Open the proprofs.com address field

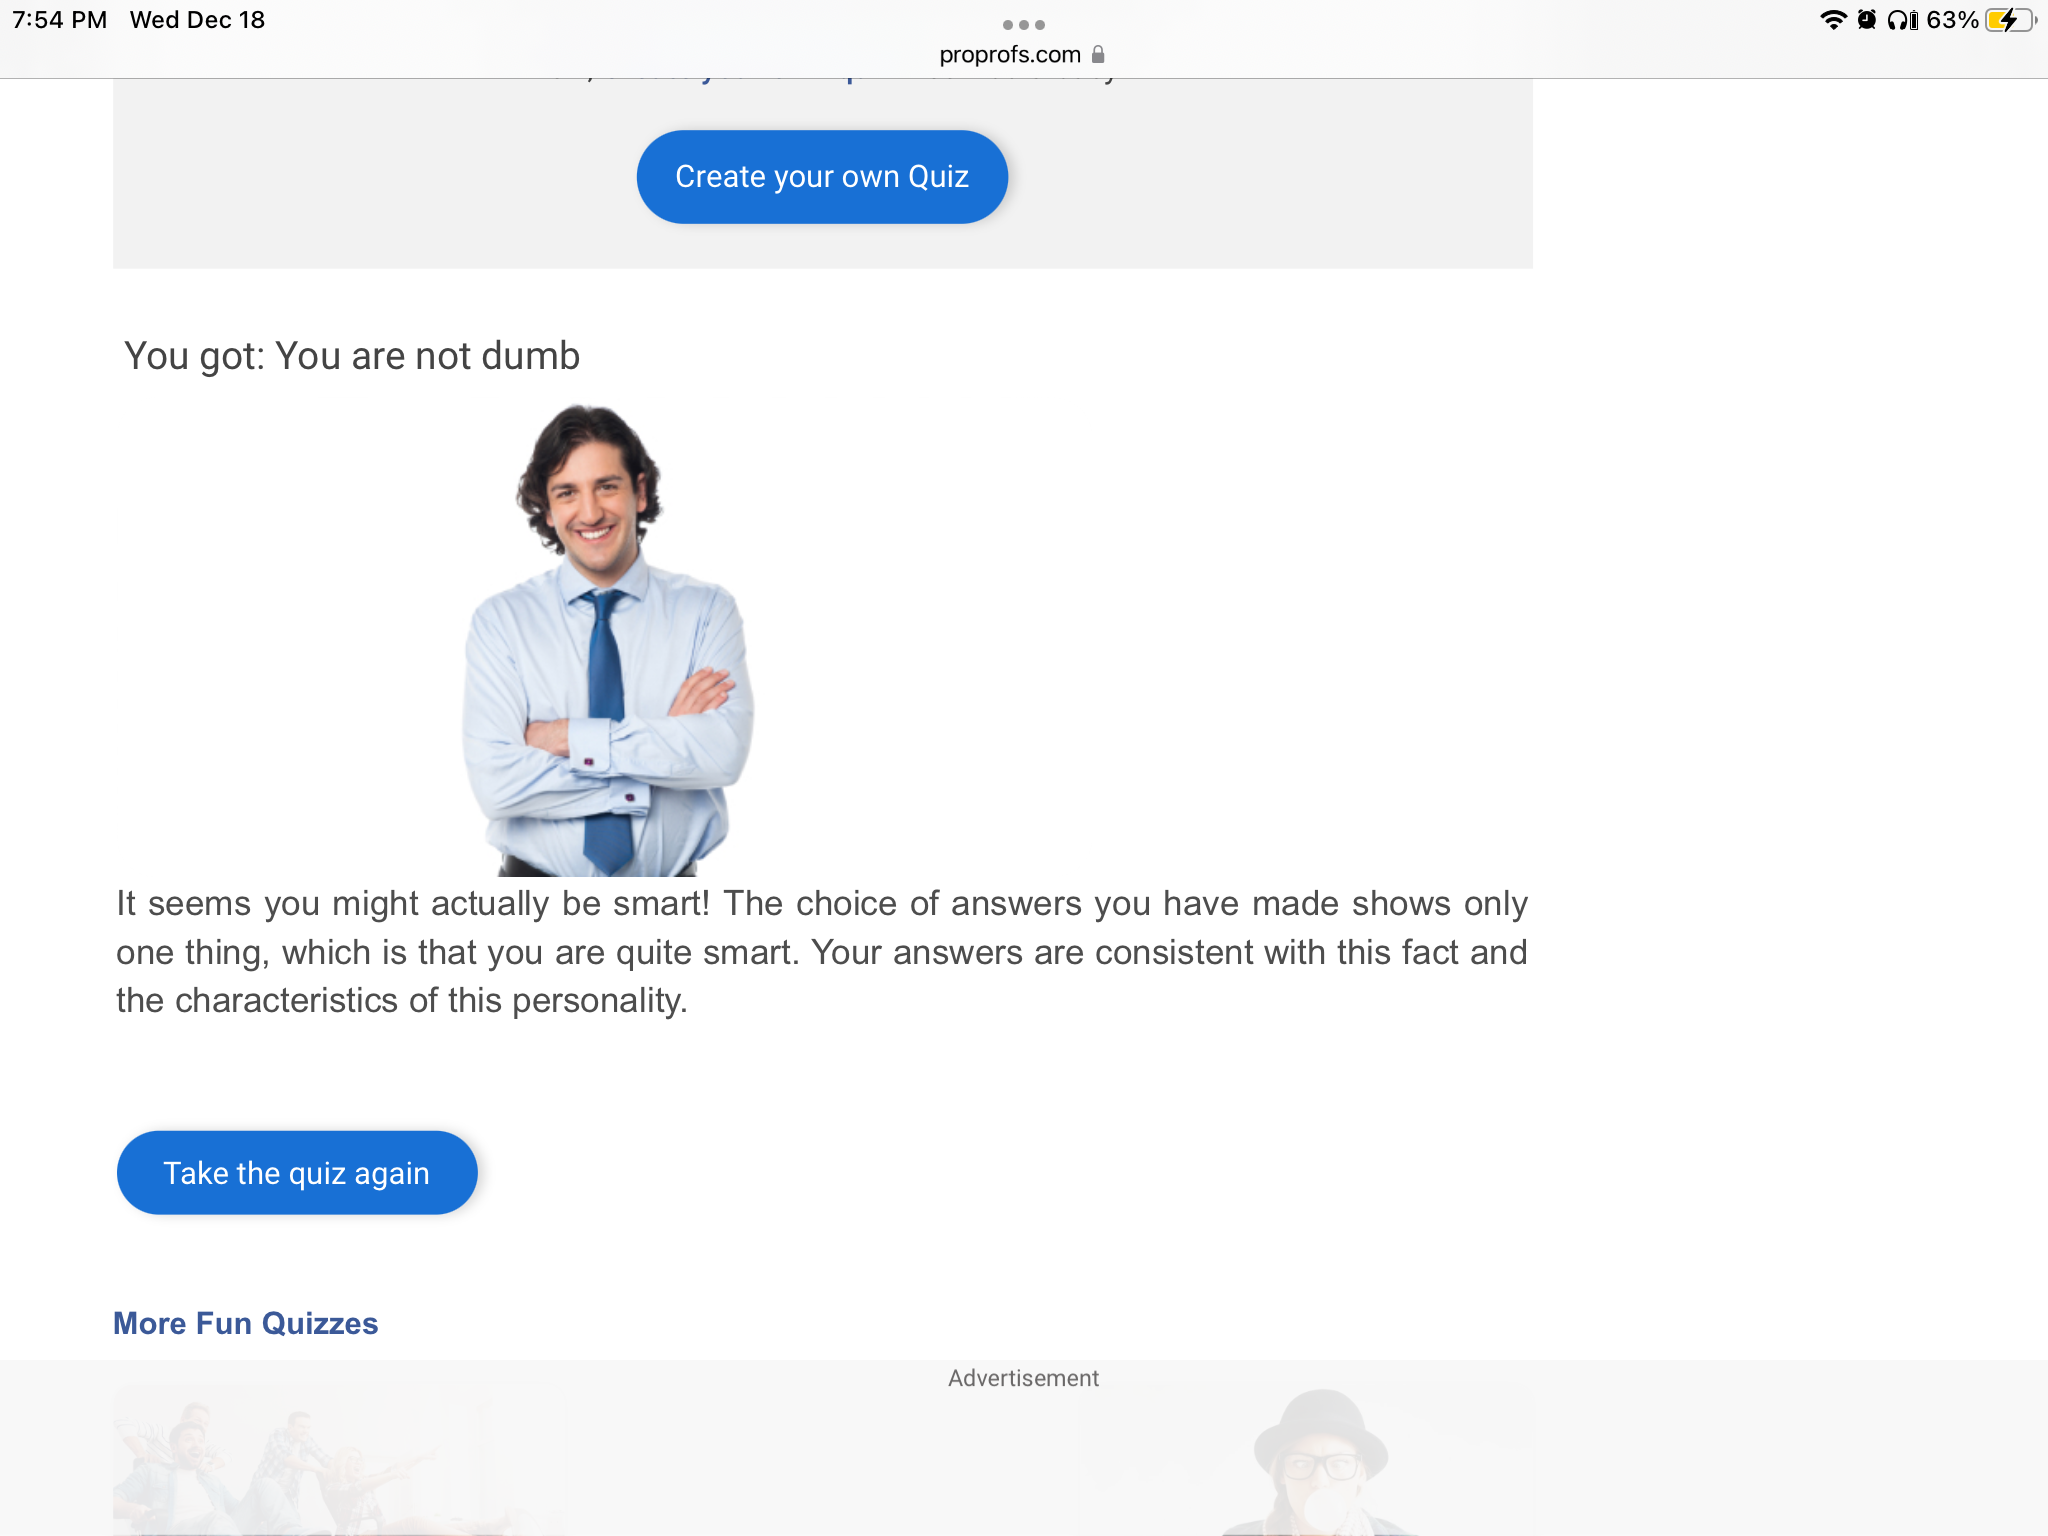(1010, 54)
